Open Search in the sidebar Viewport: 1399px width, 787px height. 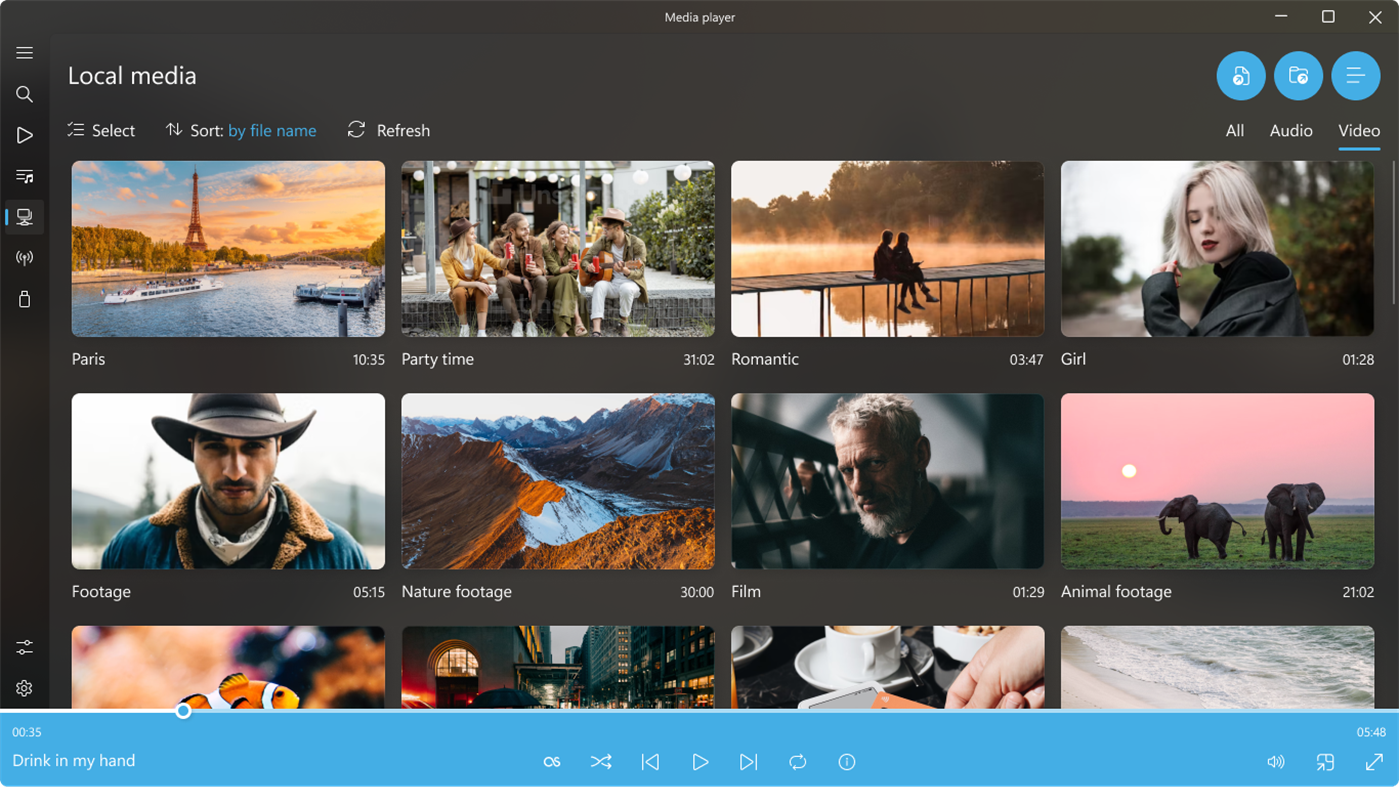tap(24, 94)
